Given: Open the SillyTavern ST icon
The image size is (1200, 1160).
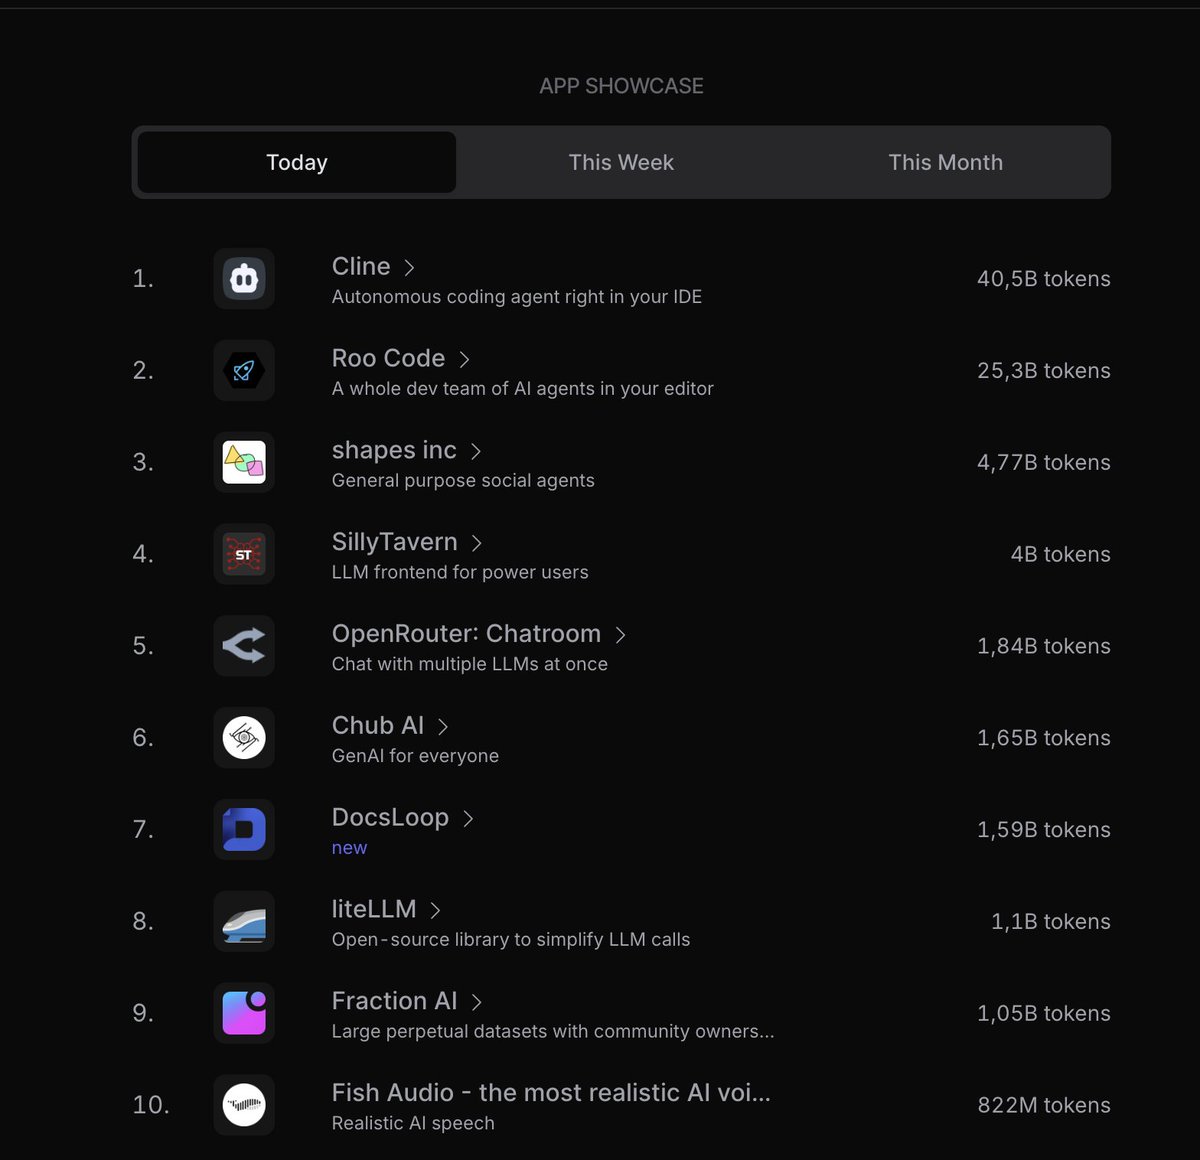Looking at the screenshot, I should [x=244, y=554].
